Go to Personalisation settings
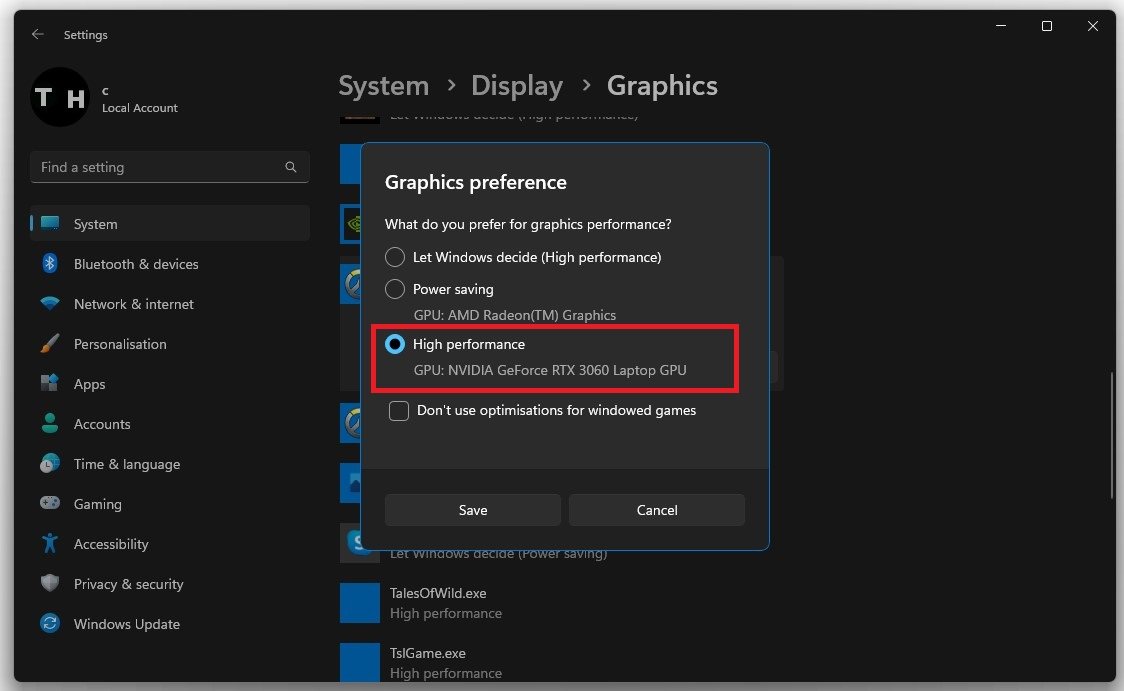The height and width of the screenshot is (691, 1124). pyautogui.click(x=120, y=344)
